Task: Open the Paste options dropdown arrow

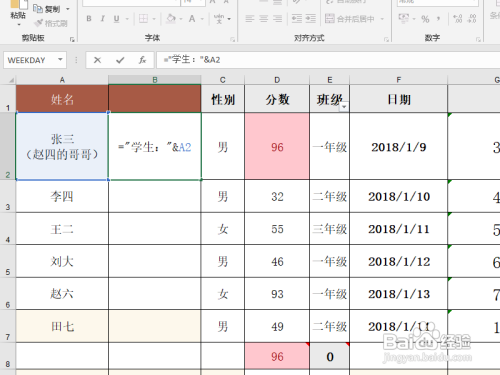Action: (19, 25)
